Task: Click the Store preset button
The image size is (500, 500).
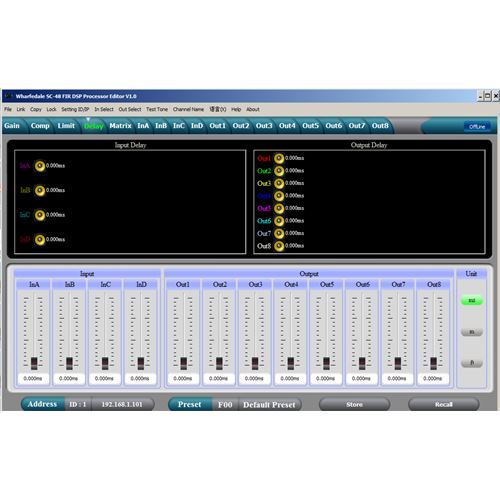Action: (x=354, y=404)
